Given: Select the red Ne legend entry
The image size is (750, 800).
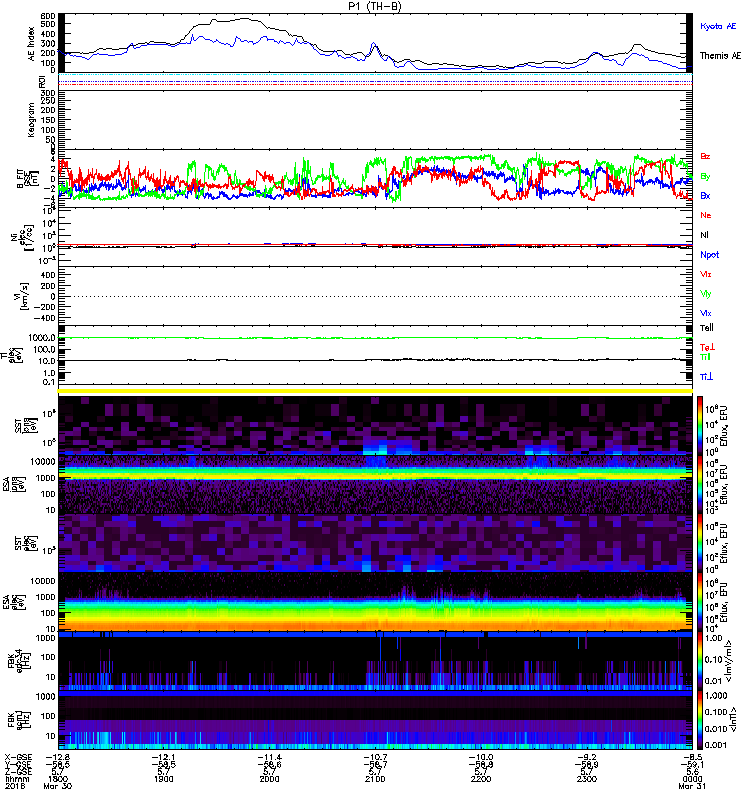Looking at the screenshot, I should point(706,215).
